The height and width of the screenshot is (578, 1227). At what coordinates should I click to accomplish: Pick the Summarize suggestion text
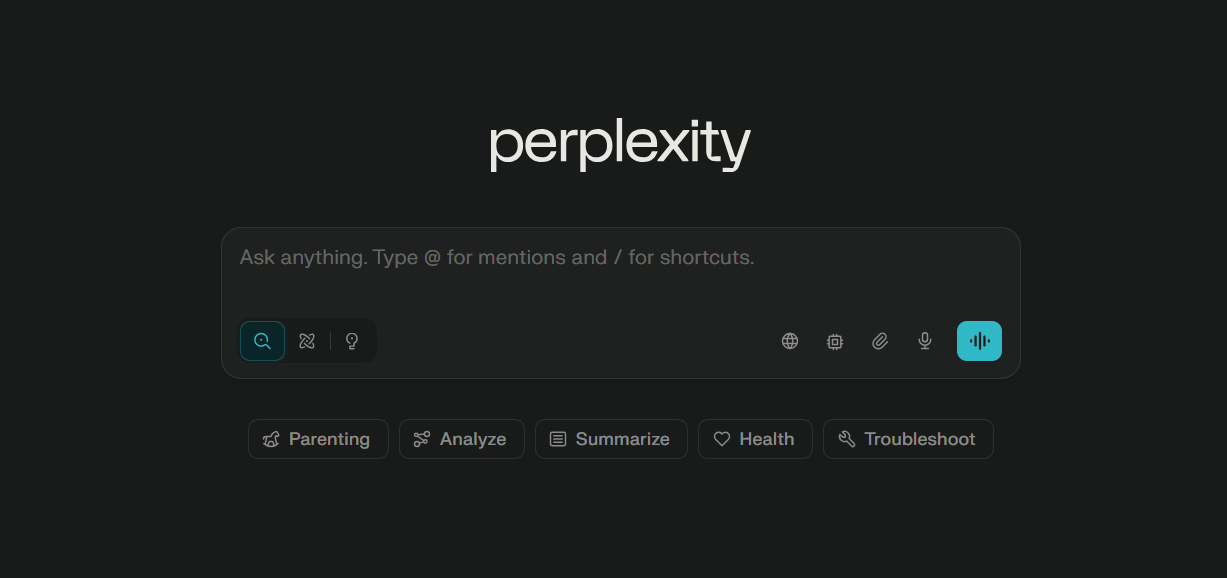[622, 439]
